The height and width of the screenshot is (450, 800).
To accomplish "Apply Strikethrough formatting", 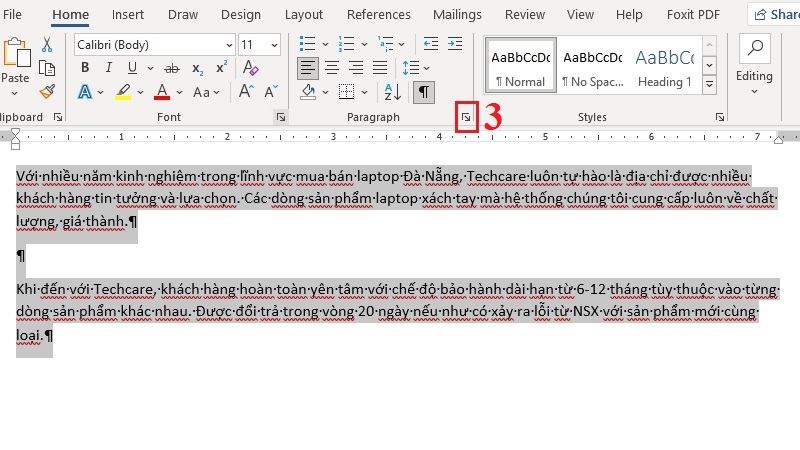I will tap(172, 68).
